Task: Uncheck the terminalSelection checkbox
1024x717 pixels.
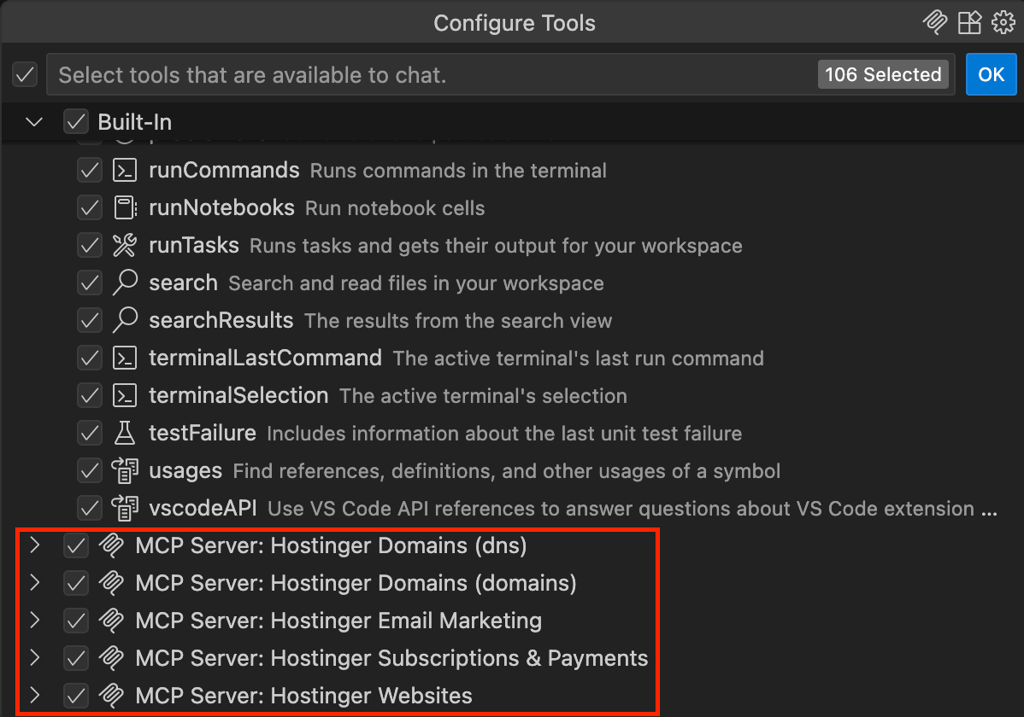Action: tap(89, 396)
